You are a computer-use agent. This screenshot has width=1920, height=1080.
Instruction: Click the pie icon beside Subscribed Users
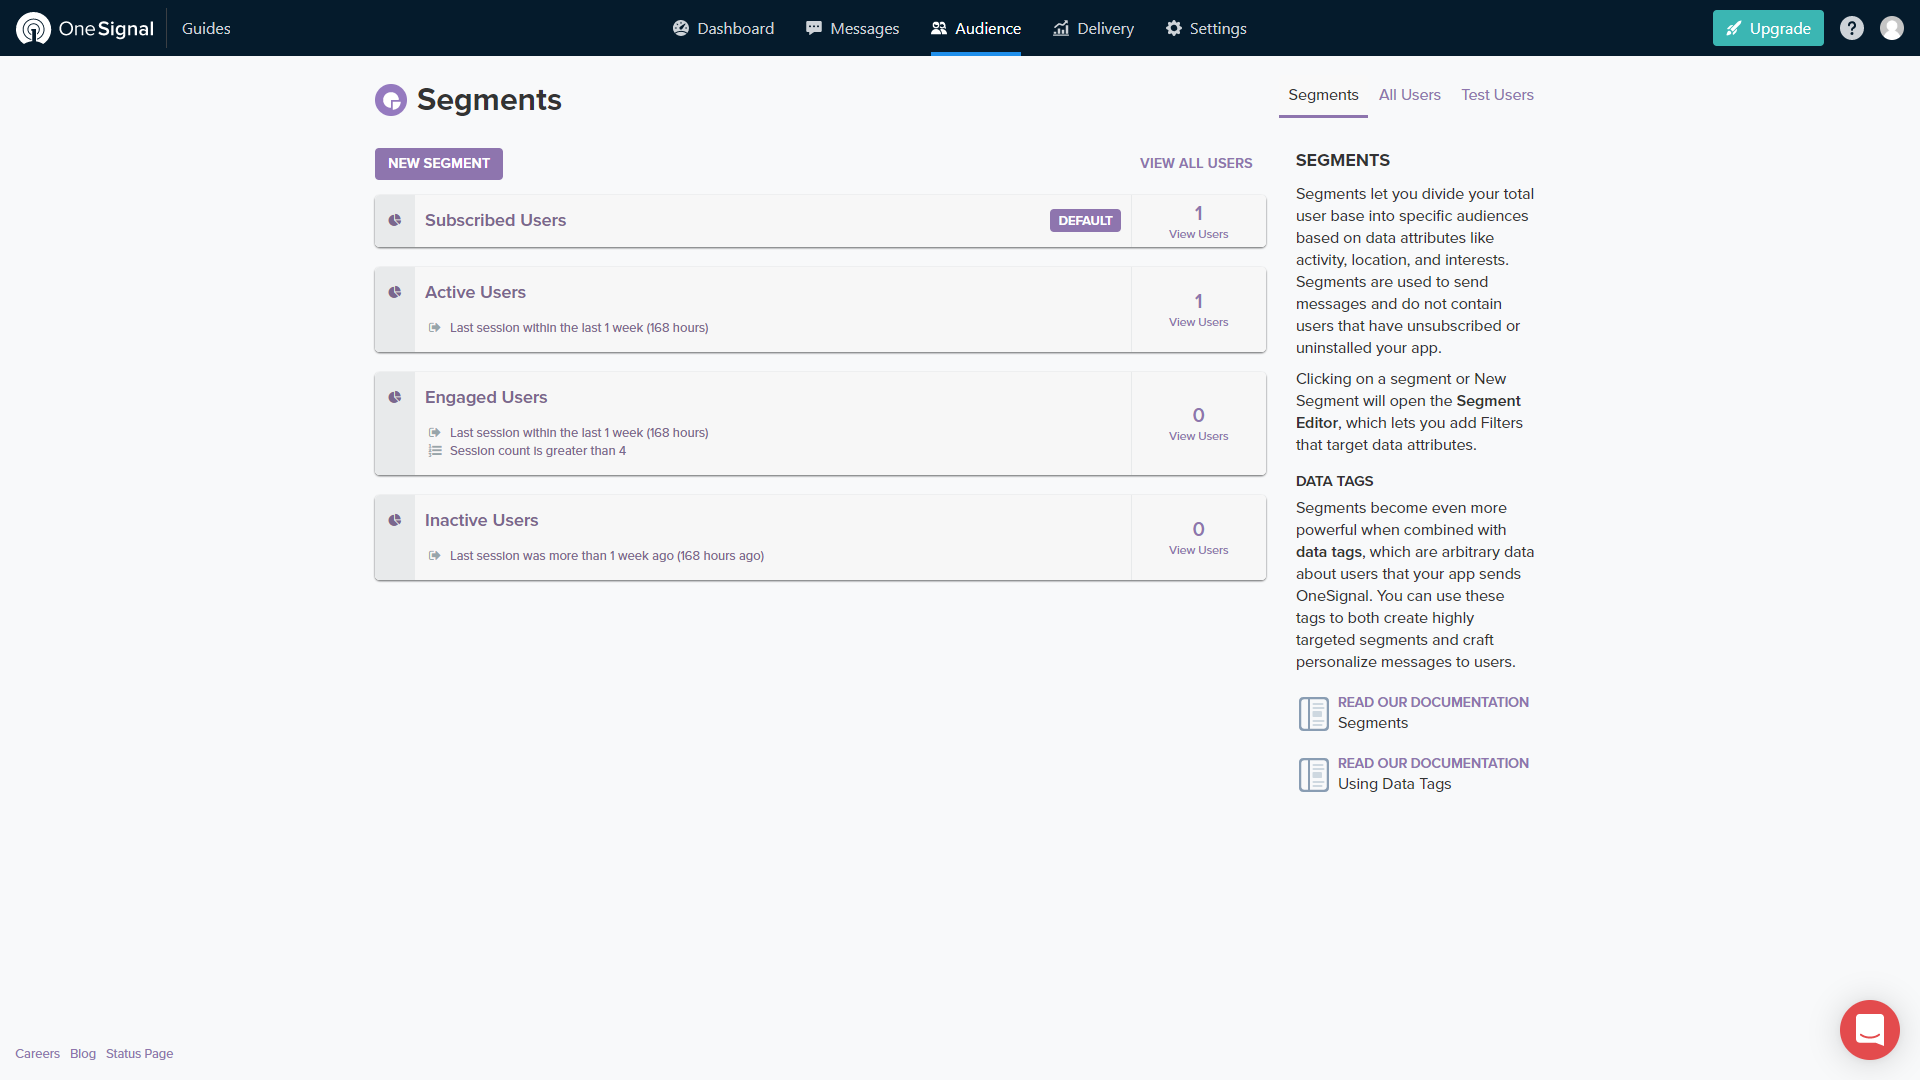[x=395, y=220]
